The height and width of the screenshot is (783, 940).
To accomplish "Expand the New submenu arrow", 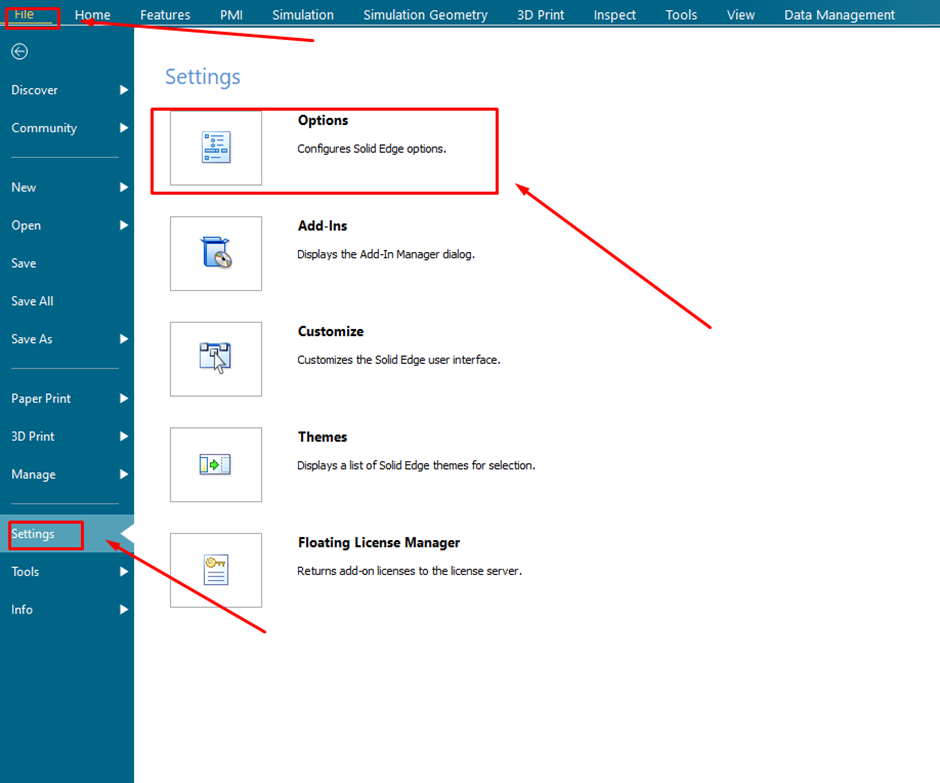I will click(123, 187).
